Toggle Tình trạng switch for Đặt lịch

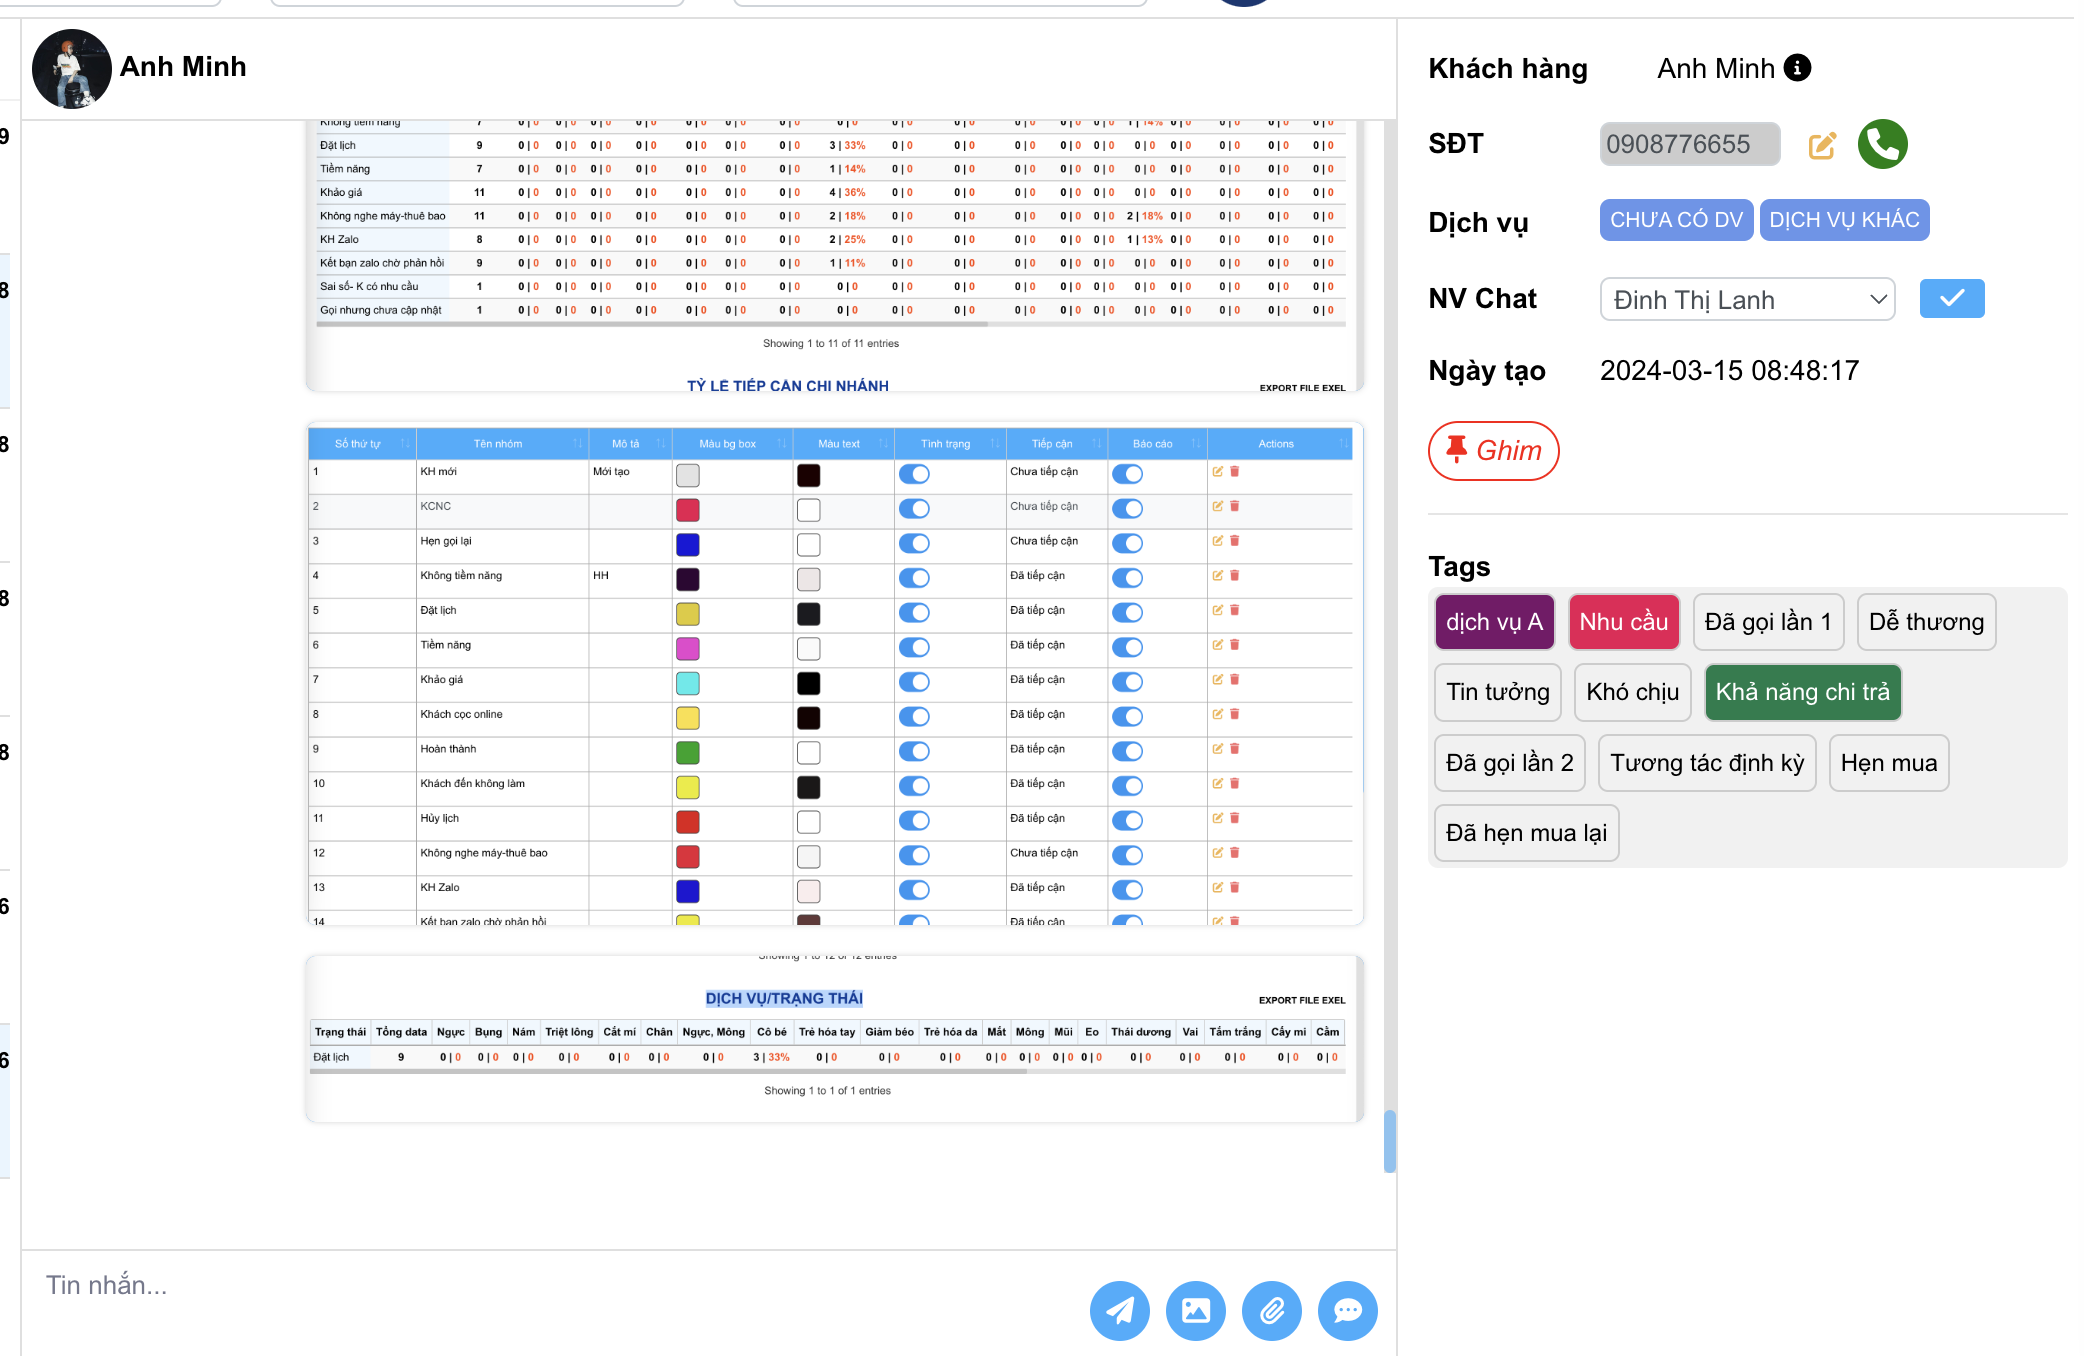click(x=913, y=613)
